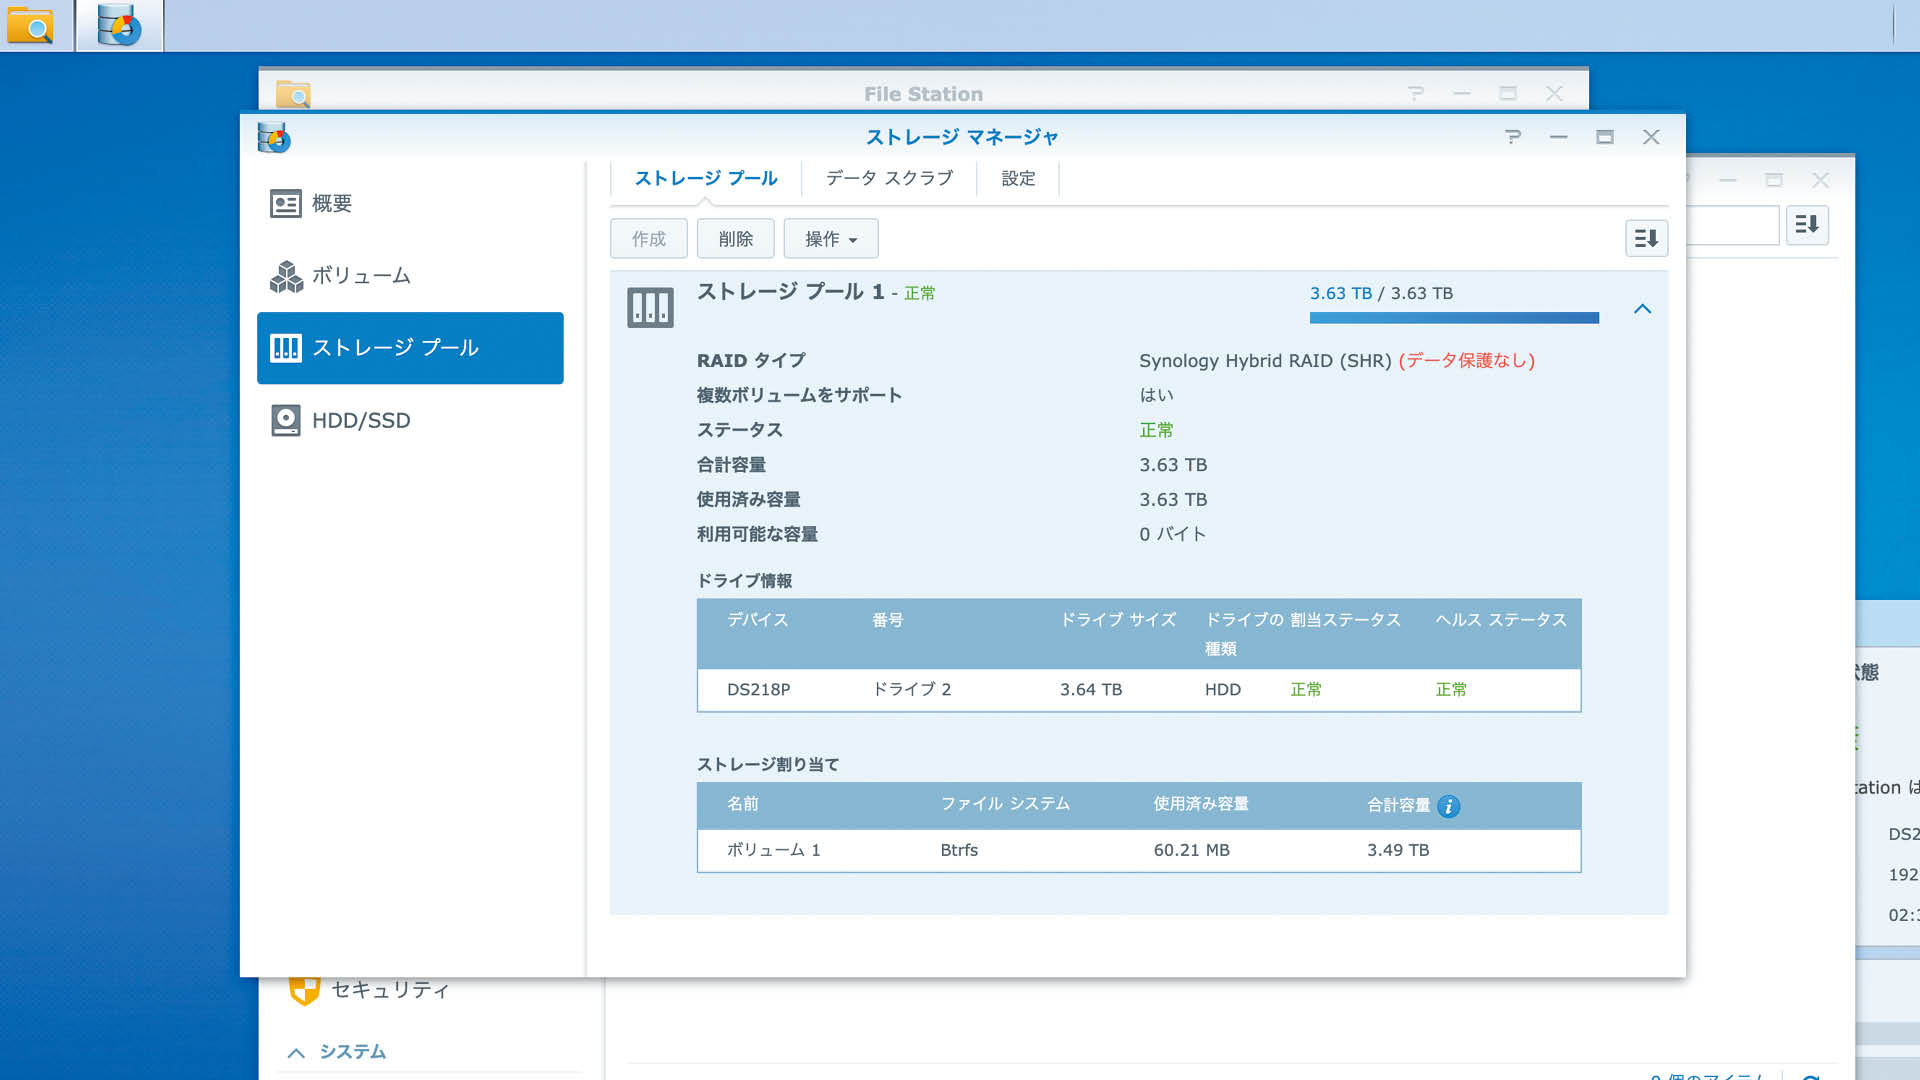This screenshot has width=1920, height=1080.
Task: Click the Btrfs file system cell
Action: coord(959,850)
